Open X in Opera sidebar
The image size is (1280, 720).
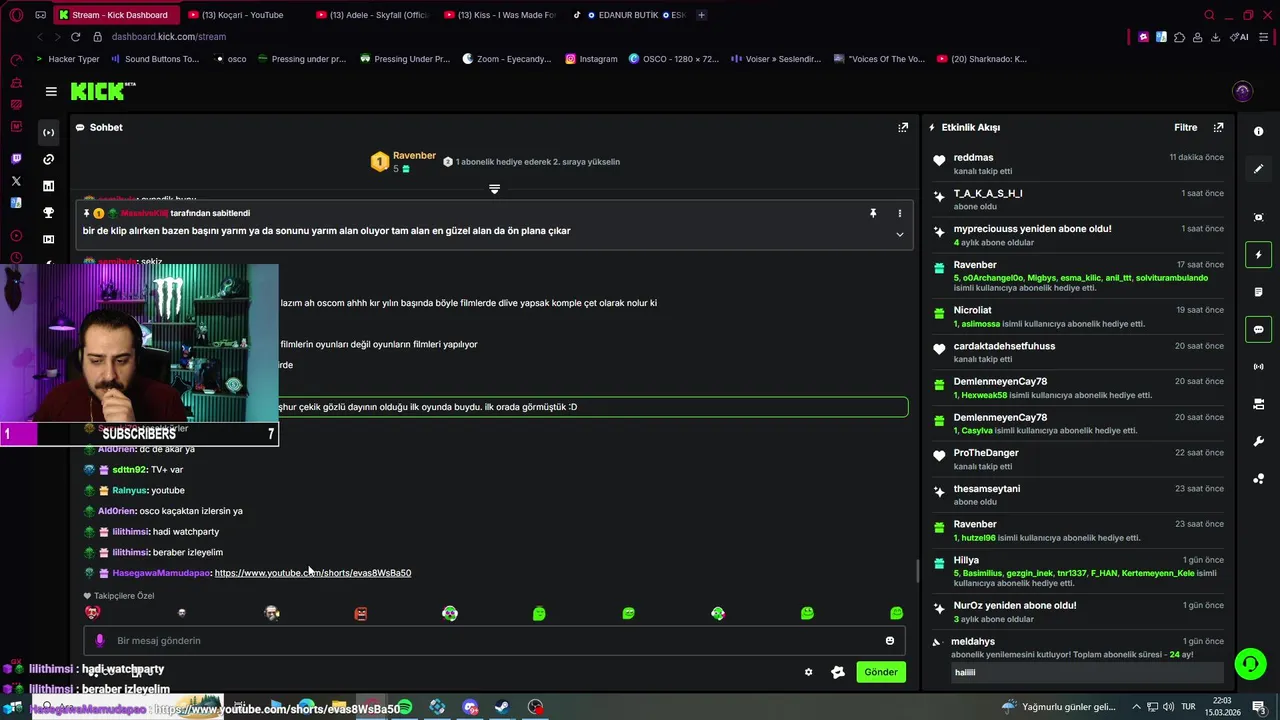(x=16, y=181)
